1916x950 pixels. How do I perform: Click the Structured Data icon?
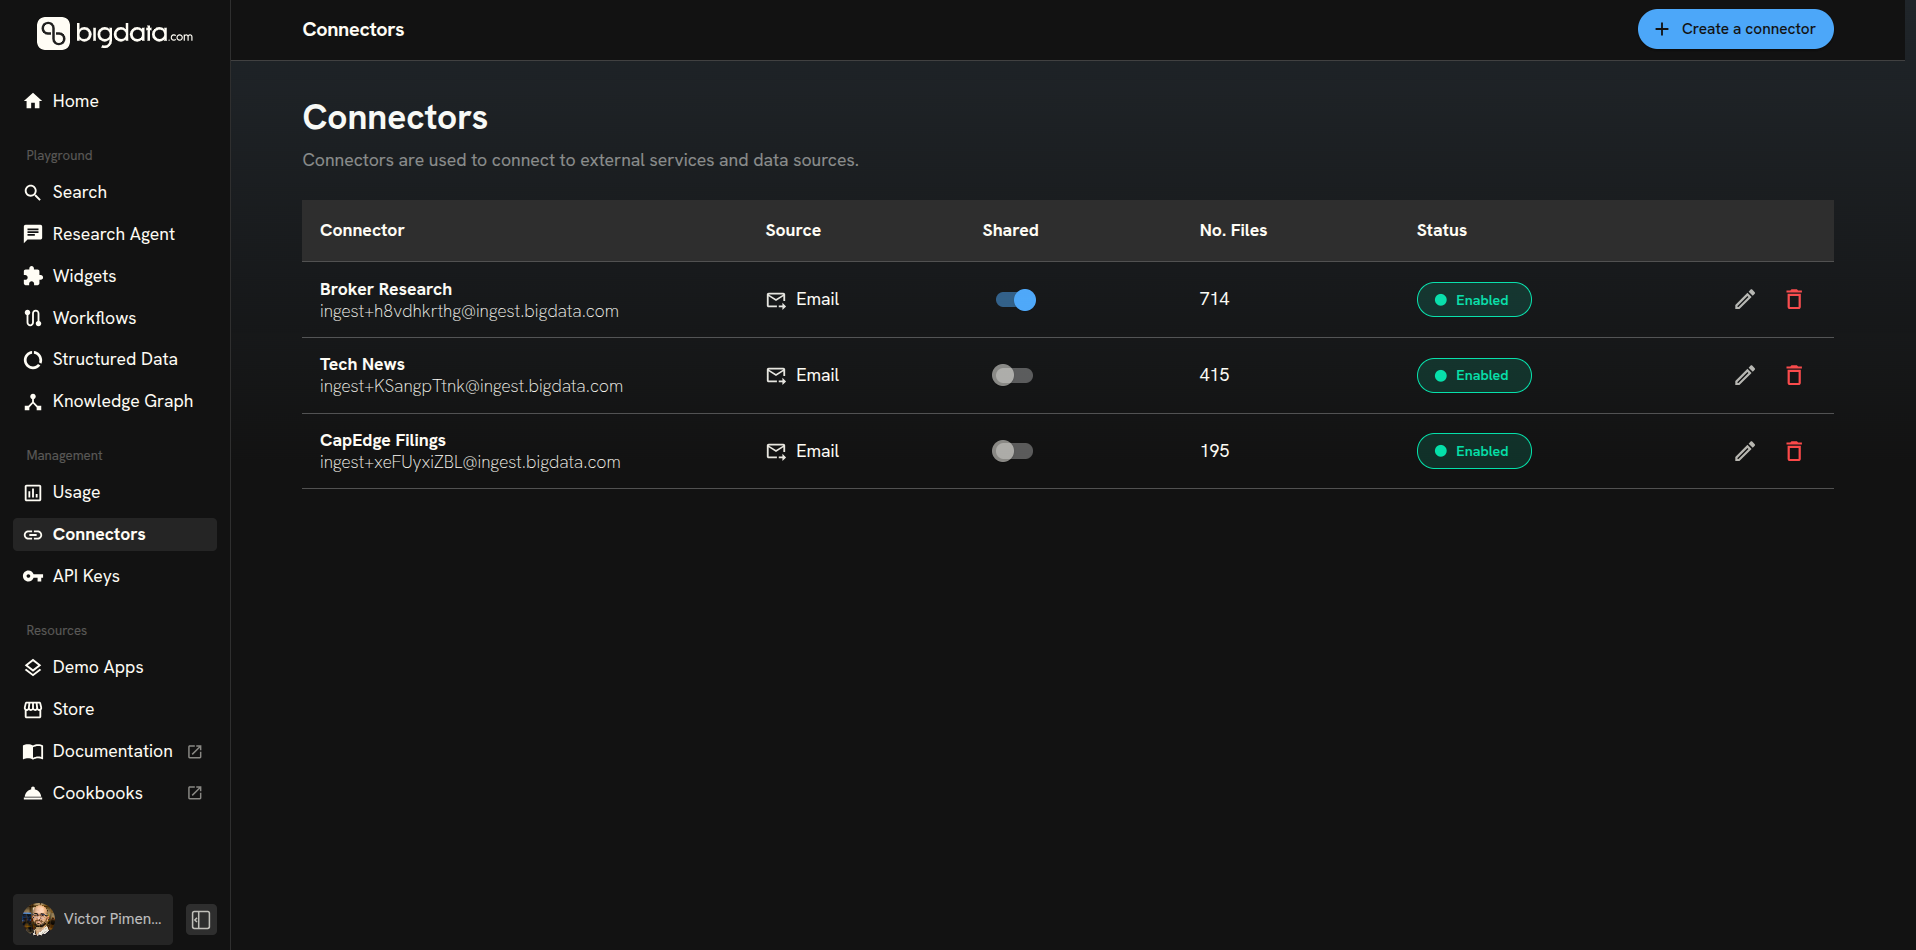point(33,360)
